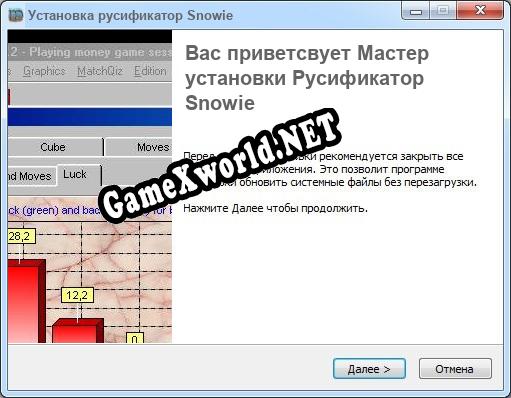This screenshot has width=511, height=398.
Task: Click the maximize button in the title bar
Action: click(443, 11)
